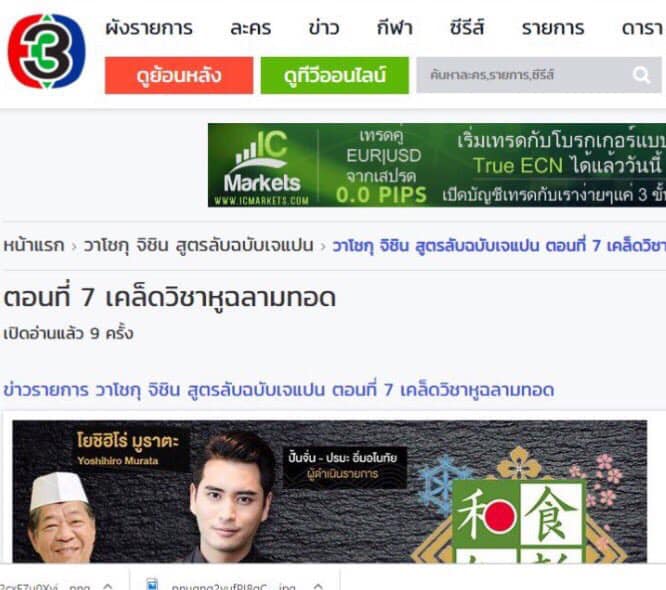Go to หน้าแรก breadcrumb link
The height and width of the screenshot is (590, 666).
tap(34, 246)
